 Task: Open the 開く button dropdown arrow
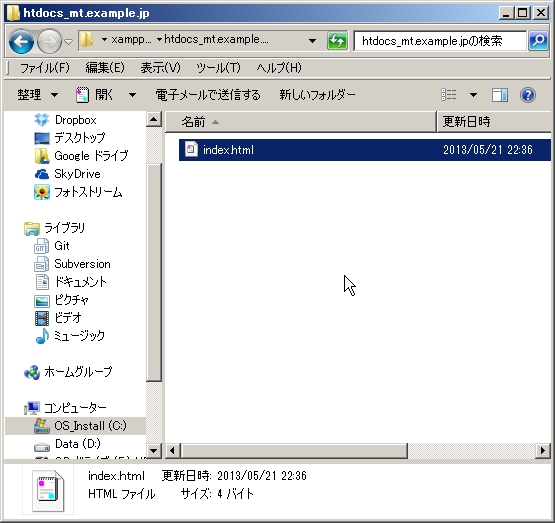tap(132, 95)
